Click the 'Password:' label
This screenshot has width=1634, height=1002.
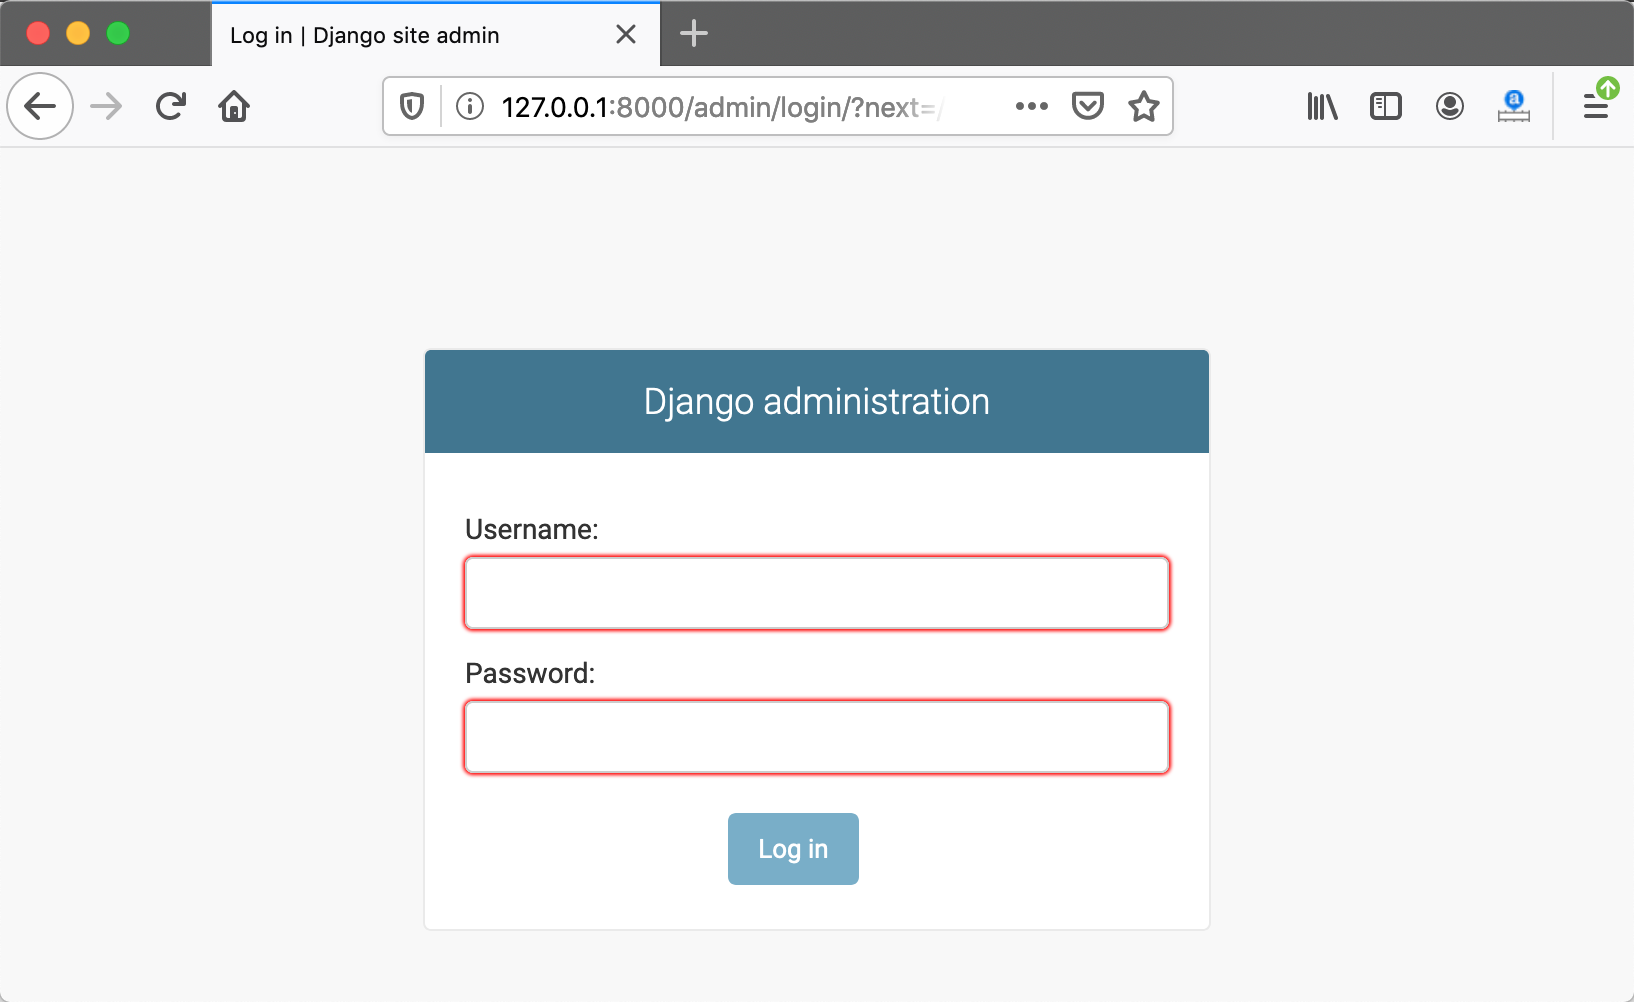click(530, 674)
